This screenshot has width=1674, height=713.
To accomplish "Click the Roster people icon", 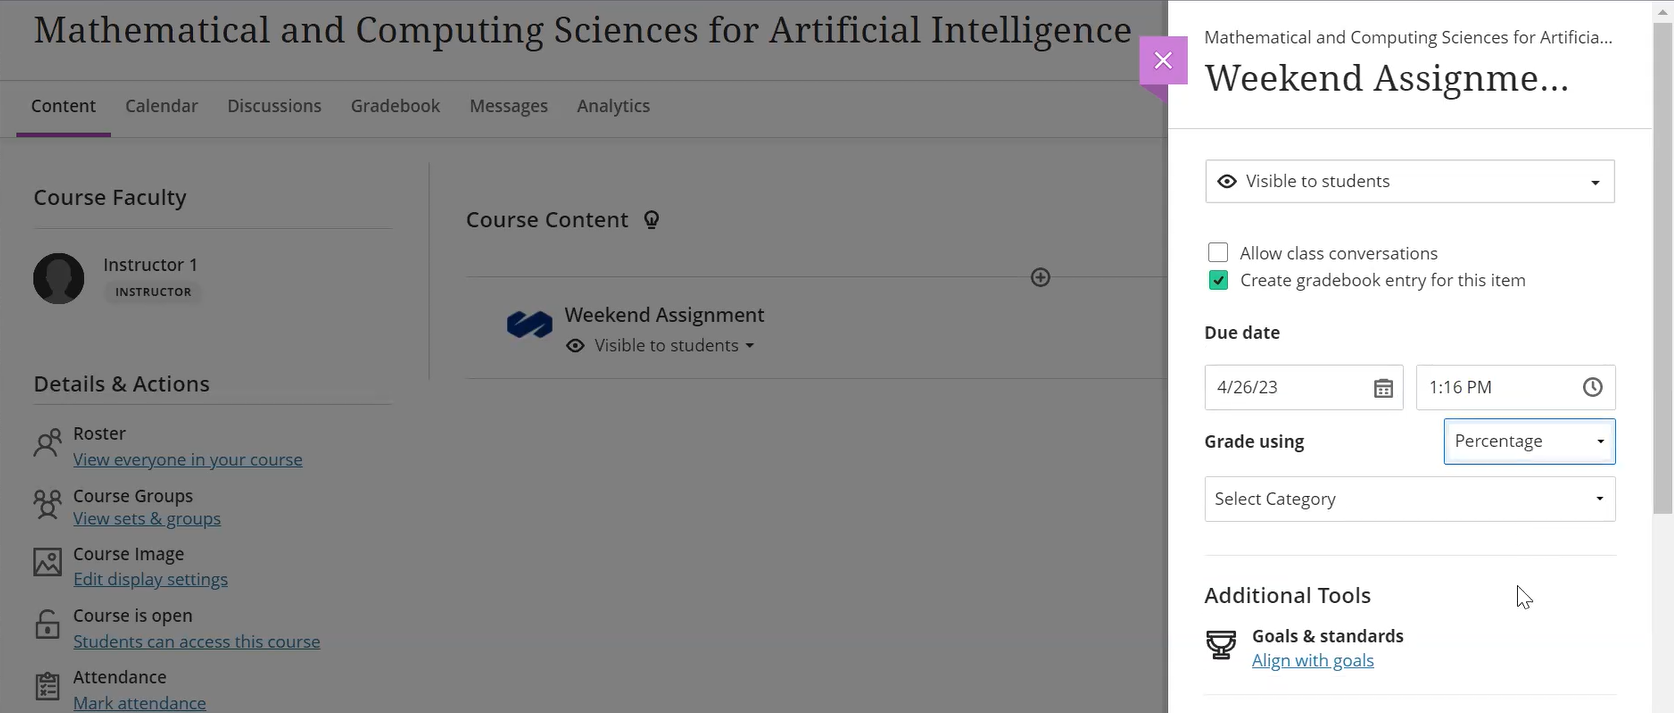I will tap(47, 443).
